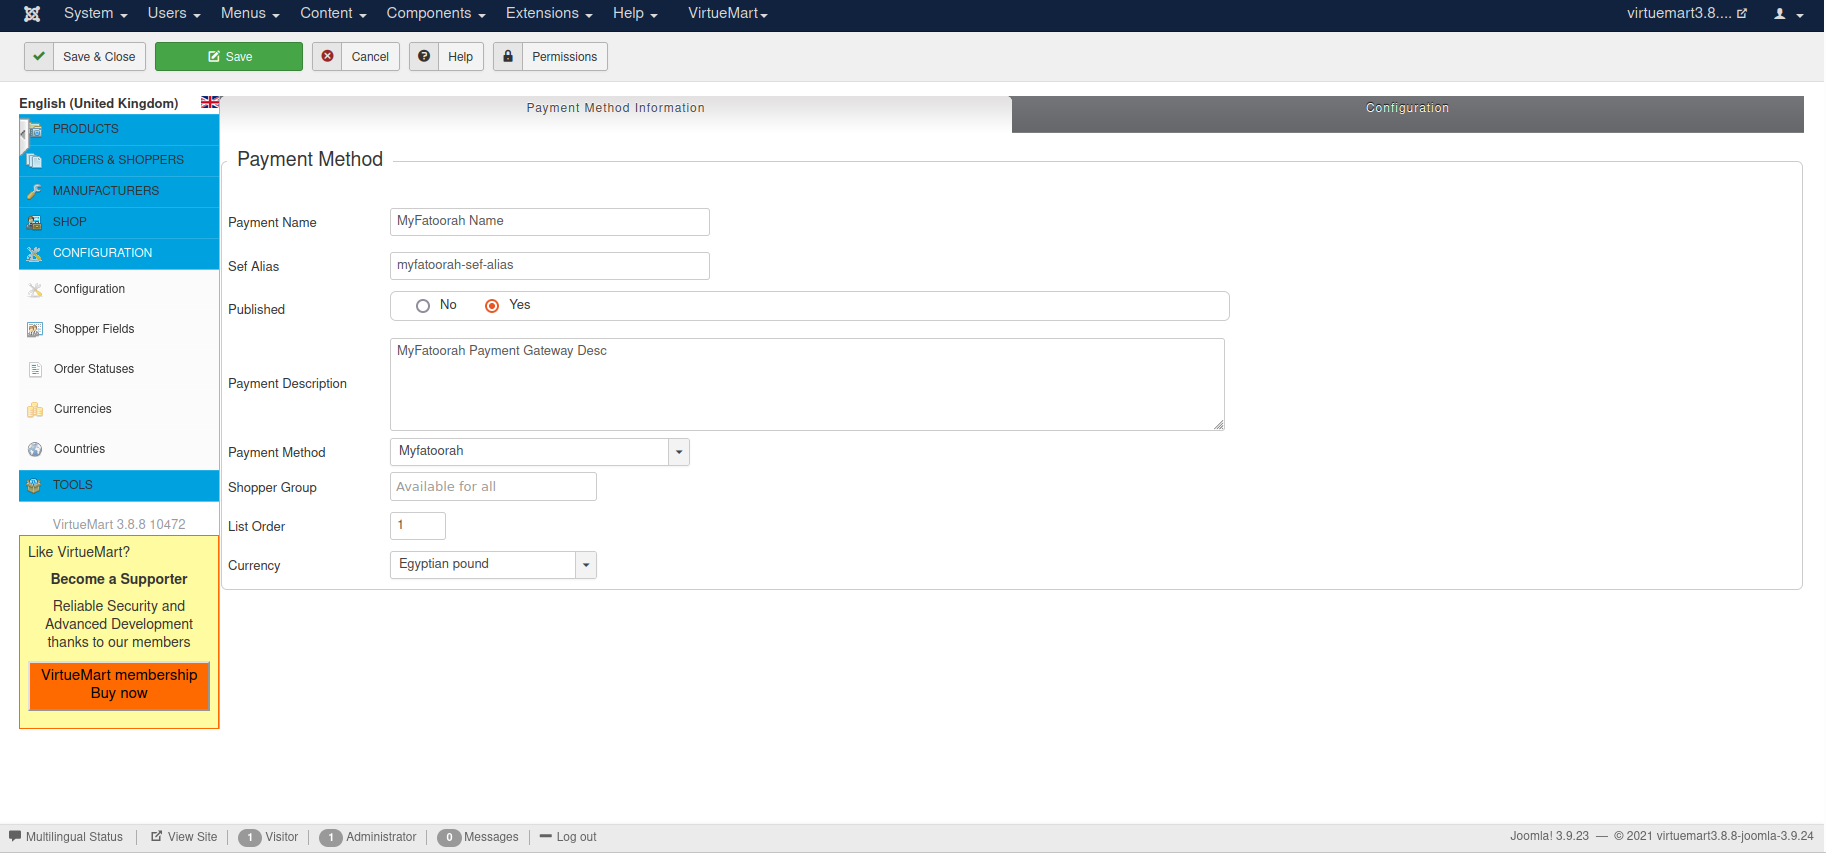Click the Joomla logo icon
The image size is (1826, 853).
click(x=32, y=14)
